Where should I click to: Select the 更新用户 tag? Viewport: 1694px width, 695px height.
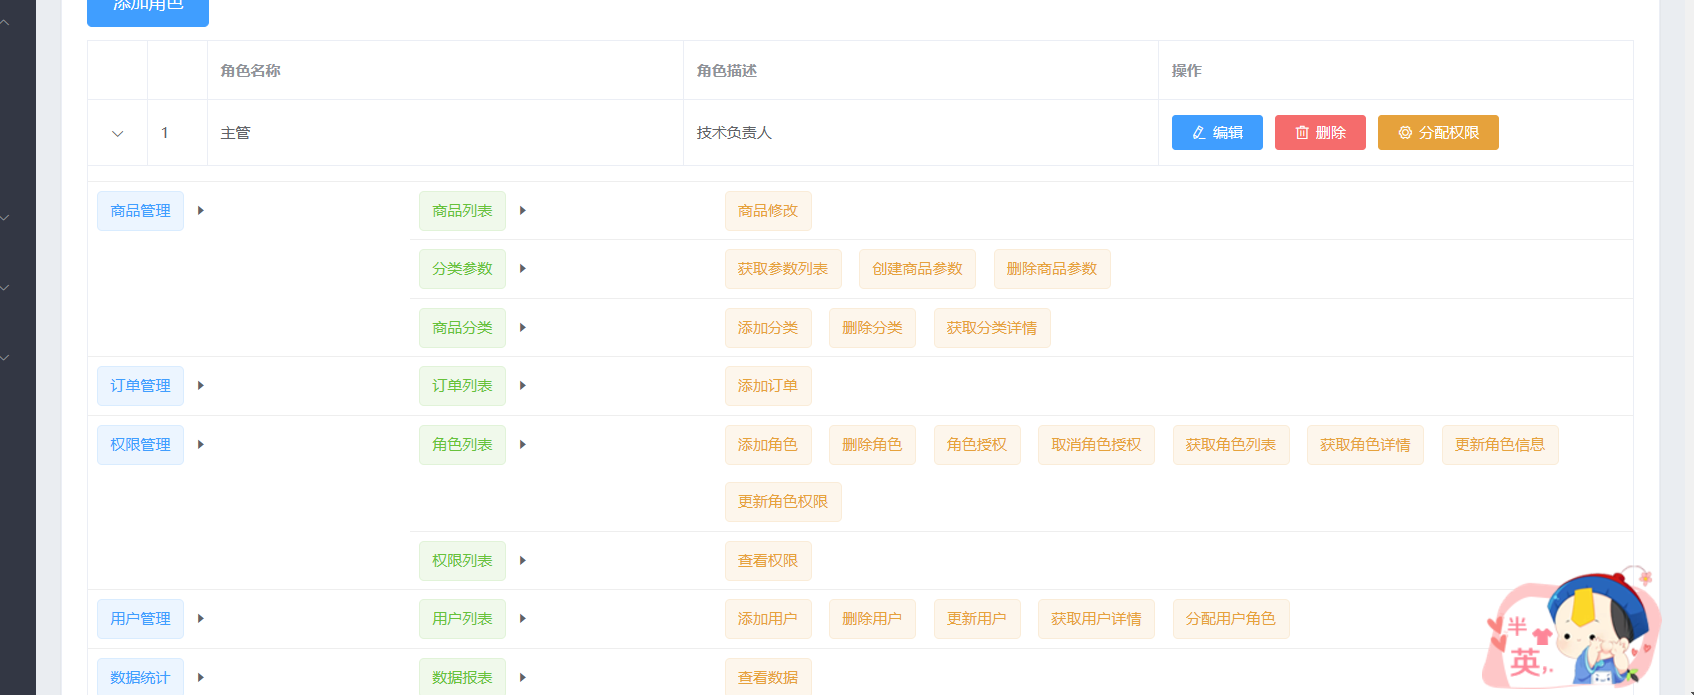[x=977, y=619]
